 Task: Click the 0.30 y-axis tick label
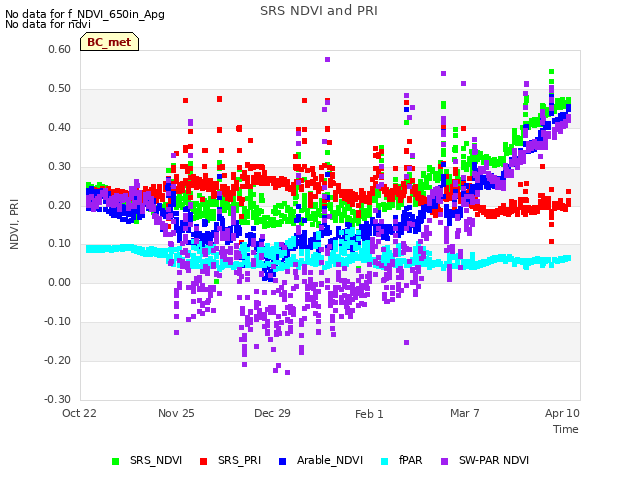60,167
